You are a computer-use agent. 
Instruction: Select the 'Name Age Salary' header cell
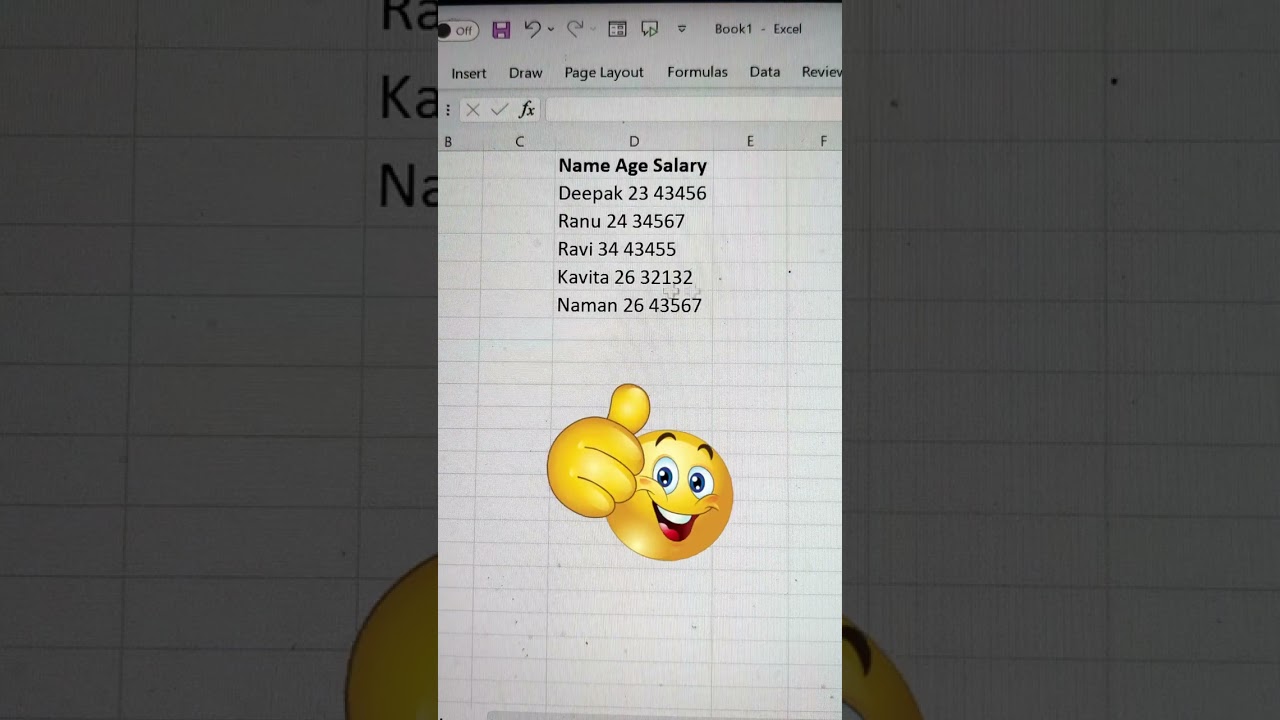[x=633, y=166]
